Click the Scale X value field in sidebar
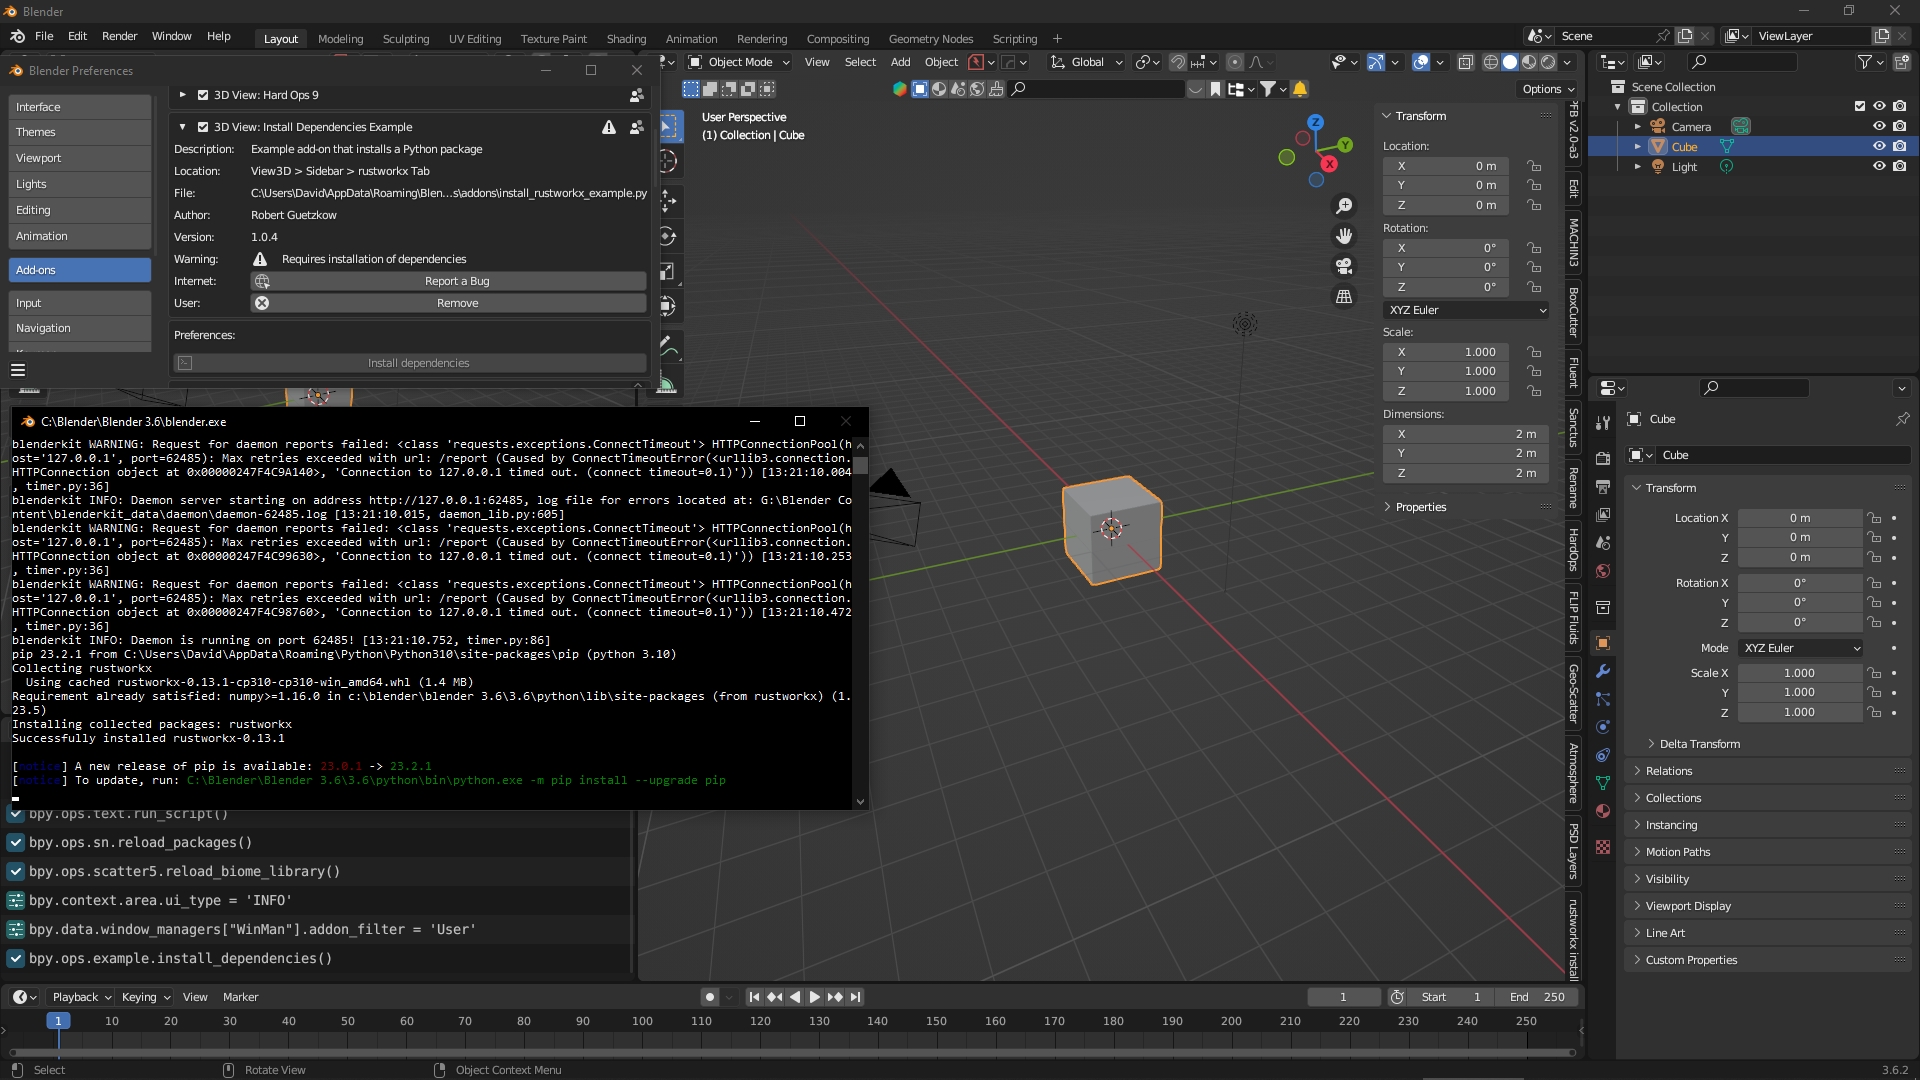 click(1448, 352)
